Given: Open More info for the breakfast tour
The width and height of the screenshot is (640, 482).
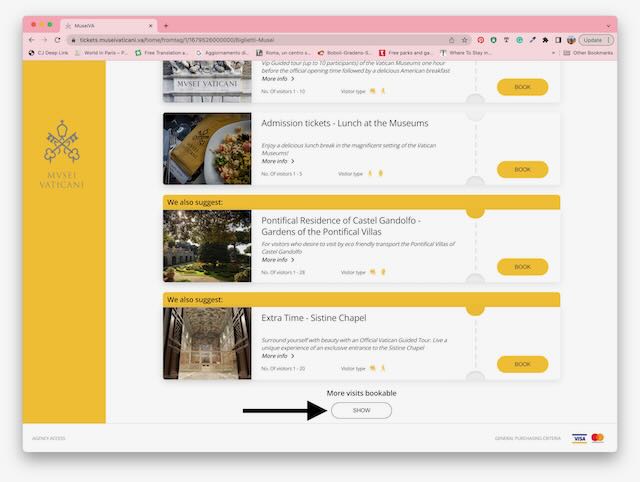Looking at the screenshot, I should [x=278, y=79].
